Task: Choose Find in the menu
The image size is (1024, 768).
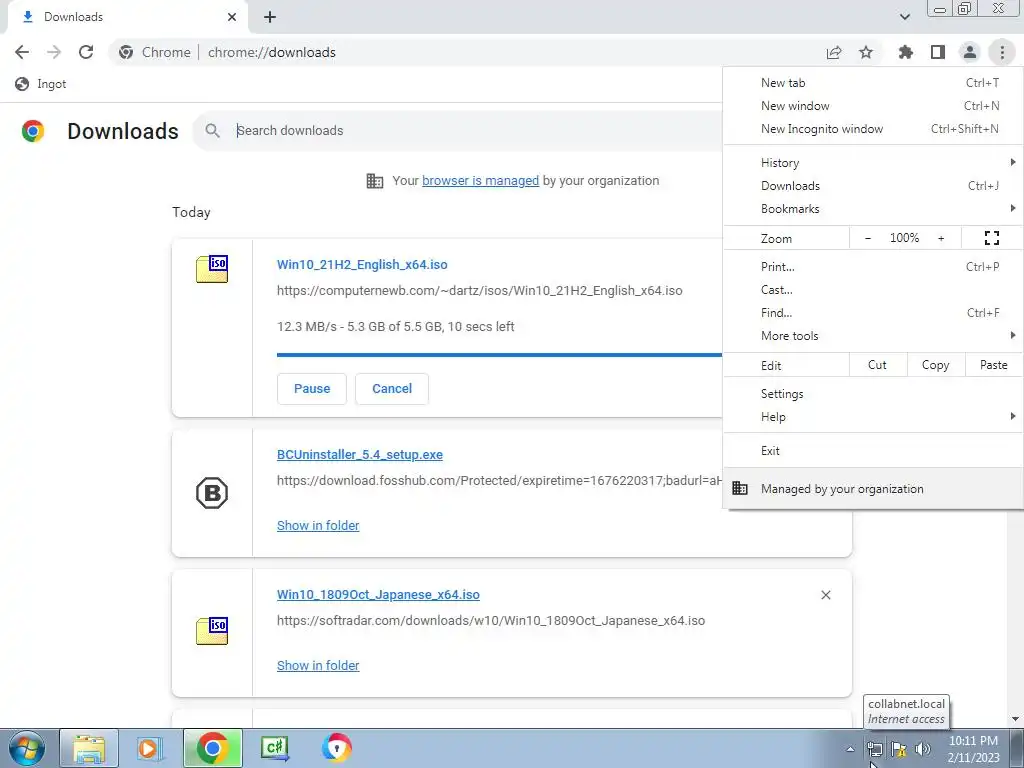Action: 873,313
